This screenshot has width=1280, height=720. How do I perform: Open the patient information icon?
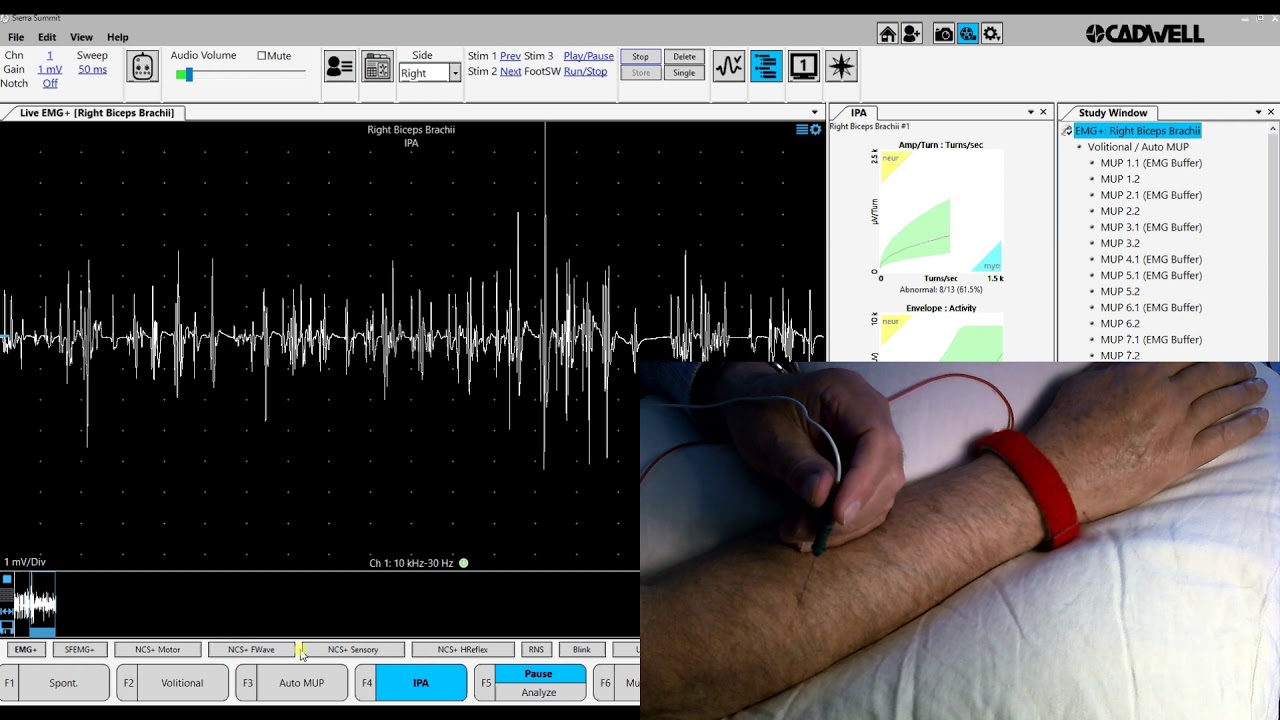point(339,67)
